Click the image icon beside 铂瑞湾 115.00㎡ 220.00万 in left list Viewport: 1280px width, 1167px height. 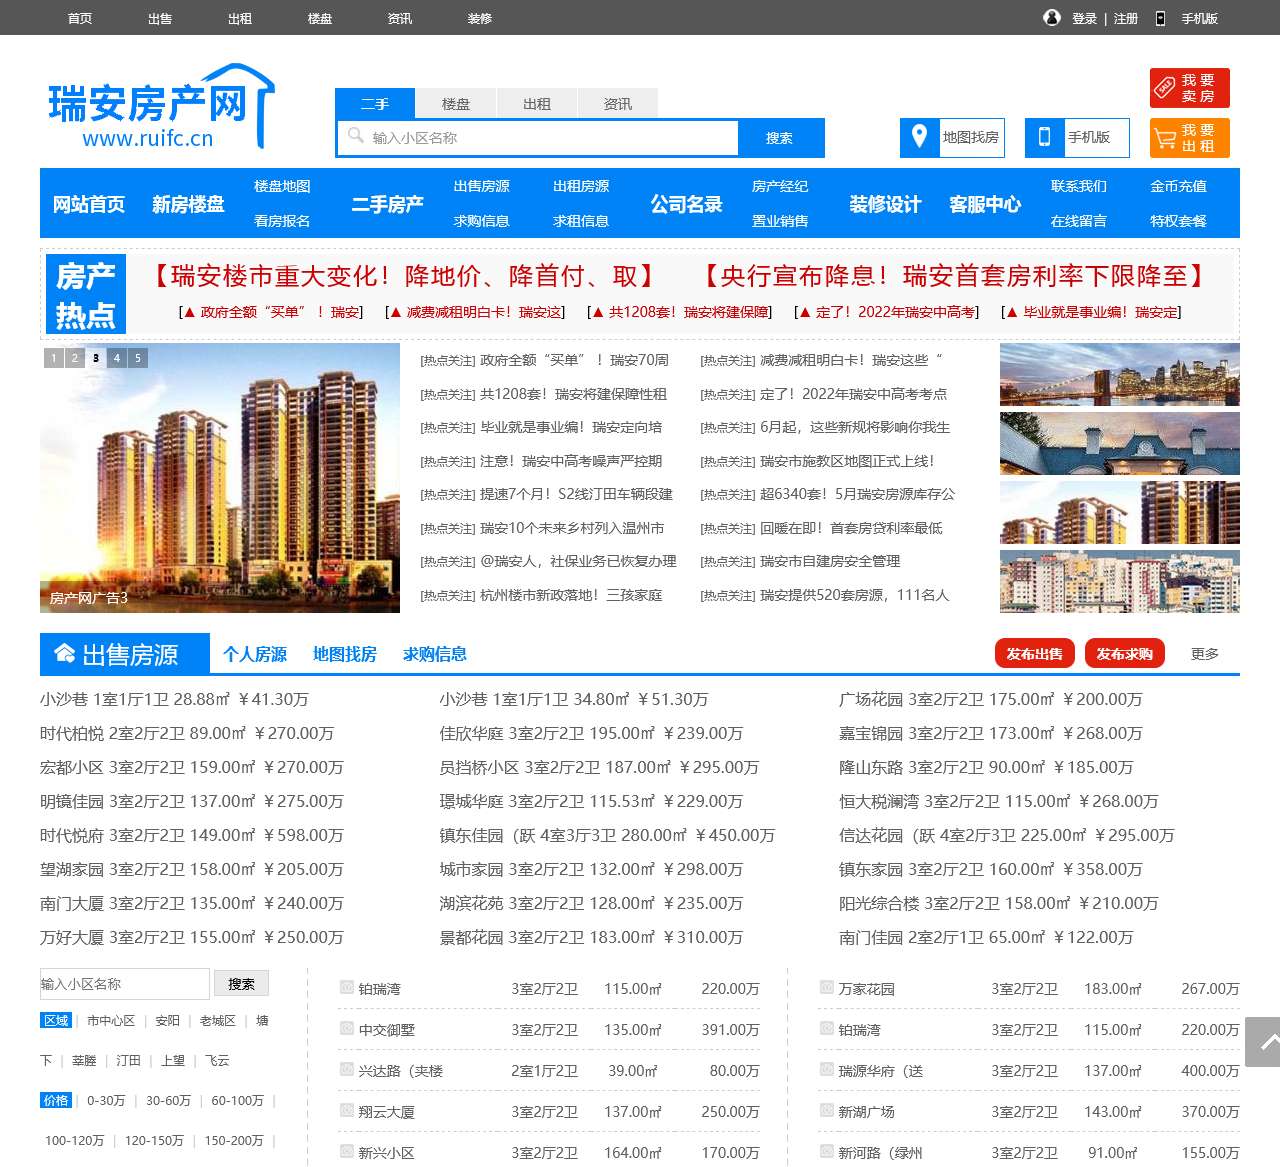(x=346, y=988)
